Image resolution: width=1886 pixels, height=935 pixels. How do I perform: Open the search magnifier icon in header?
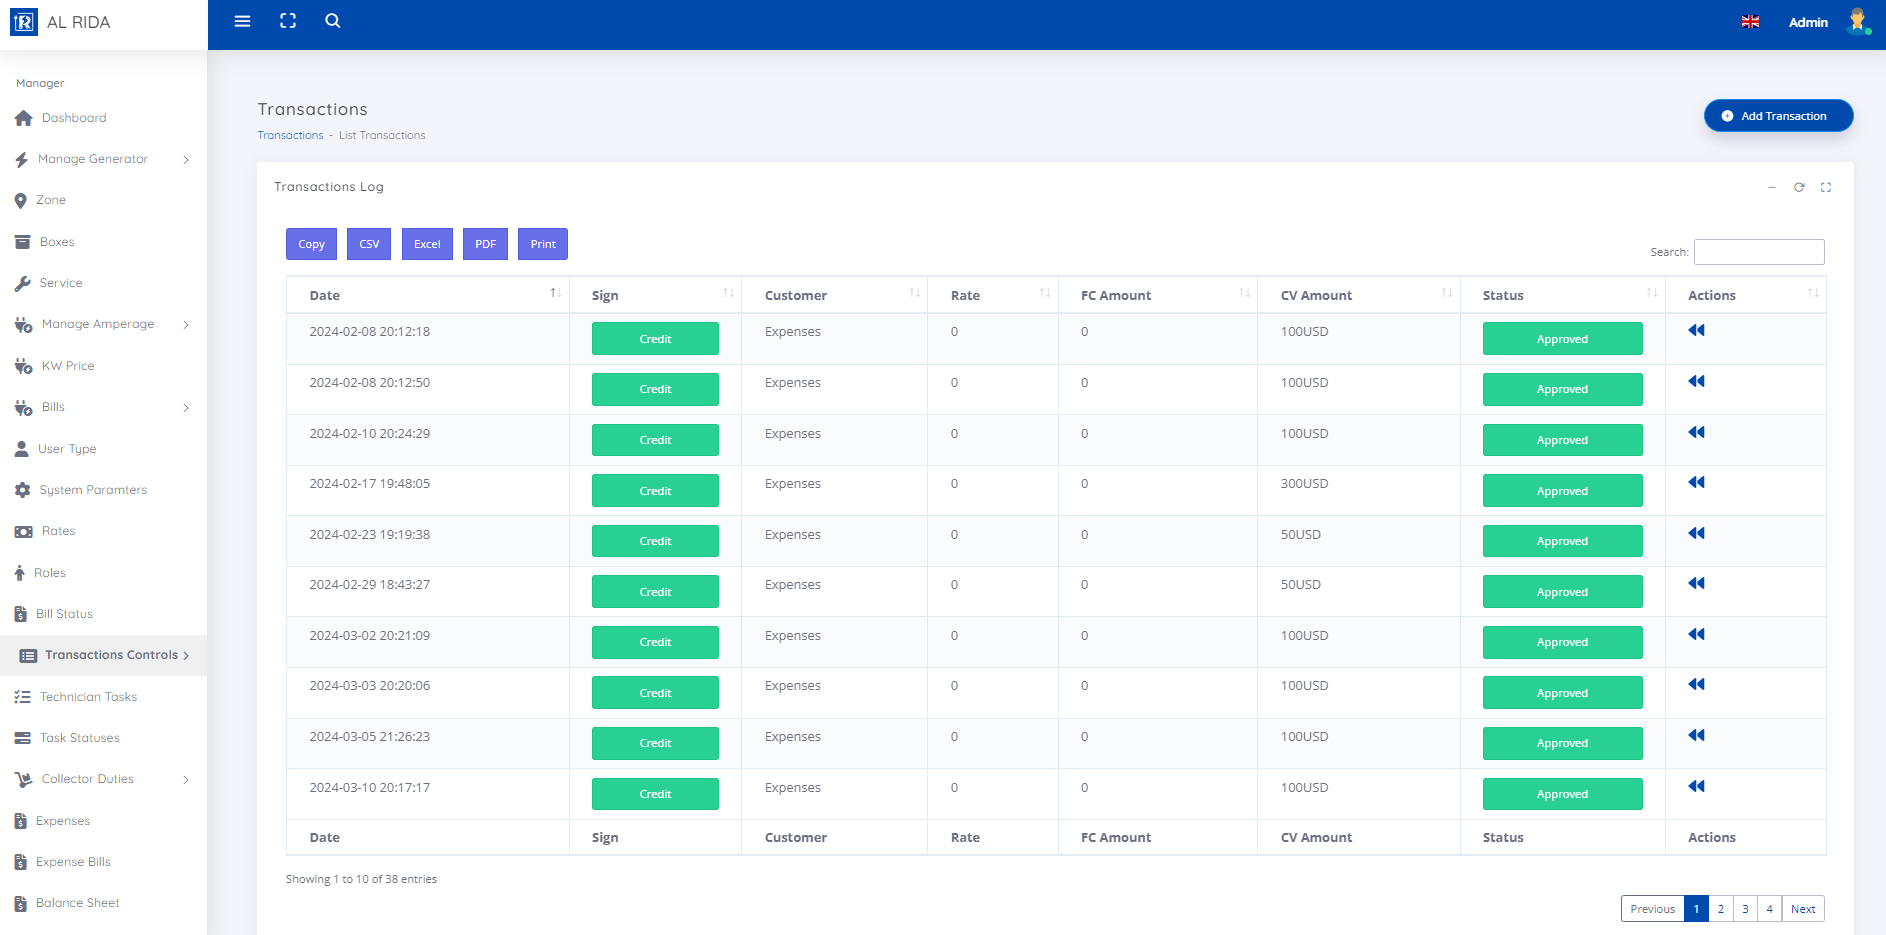click(333, 21)
